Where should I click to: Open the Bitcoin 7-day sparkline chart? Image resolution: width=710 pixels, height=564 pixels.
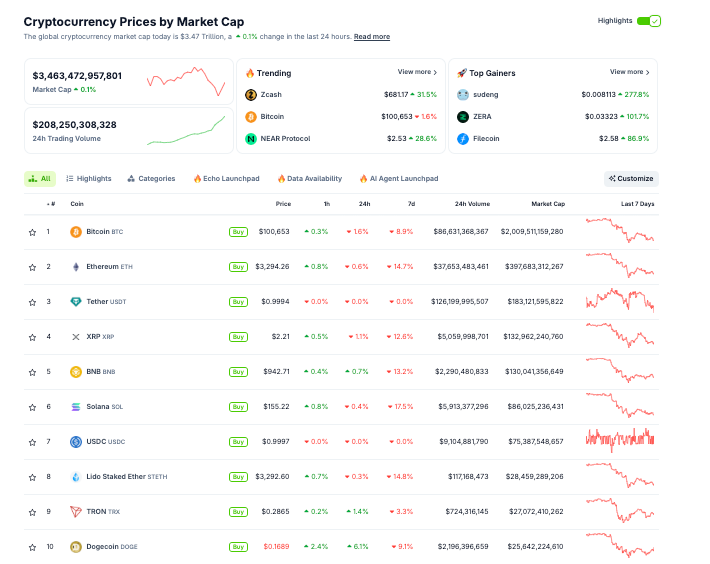click(x=620, y=231)
